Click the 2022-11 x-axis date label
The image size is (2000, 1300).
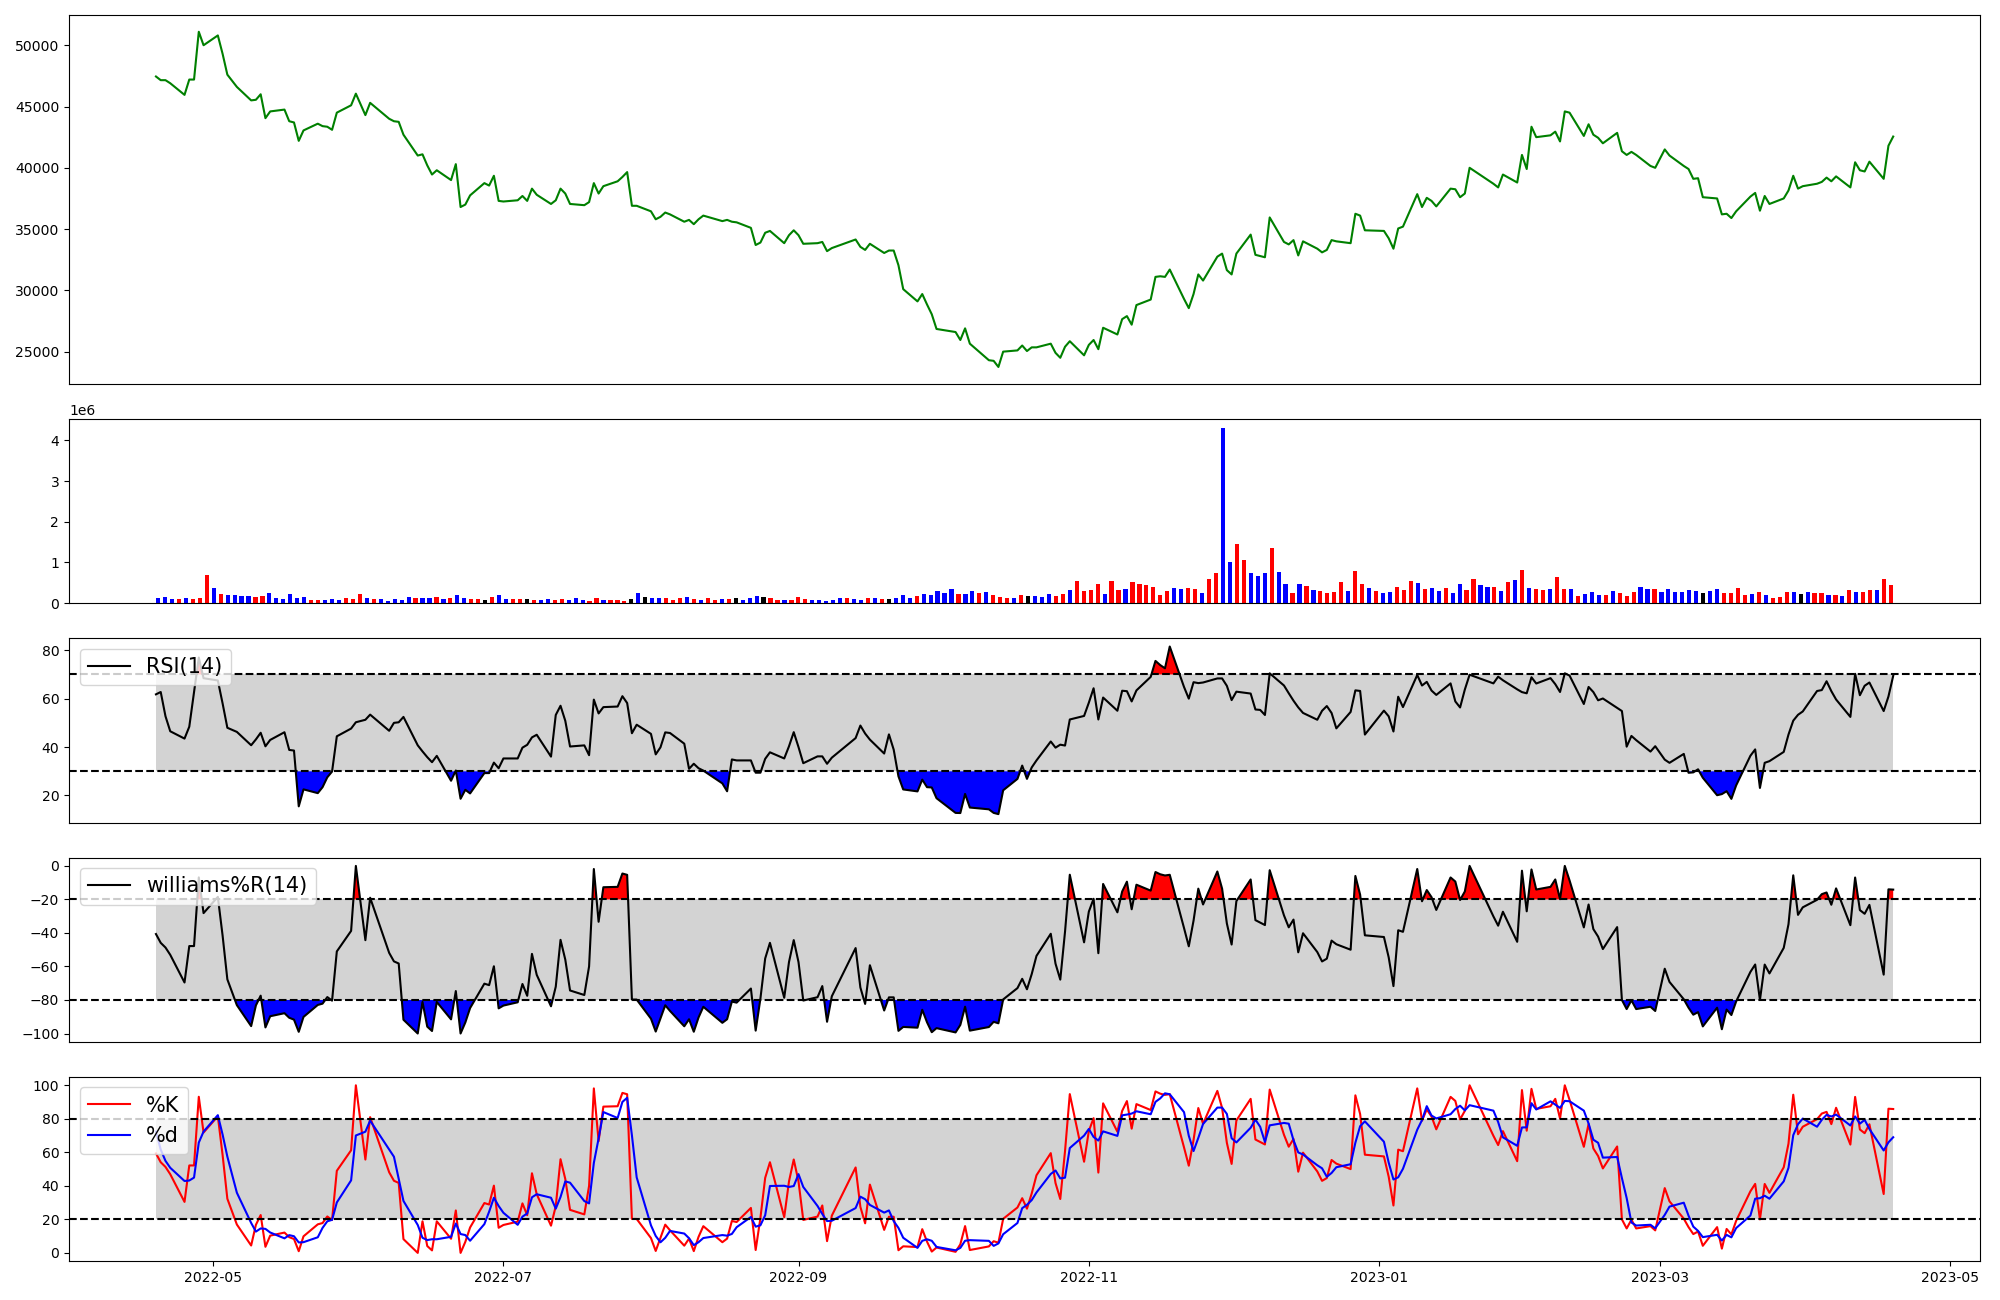point(1089,1277)
